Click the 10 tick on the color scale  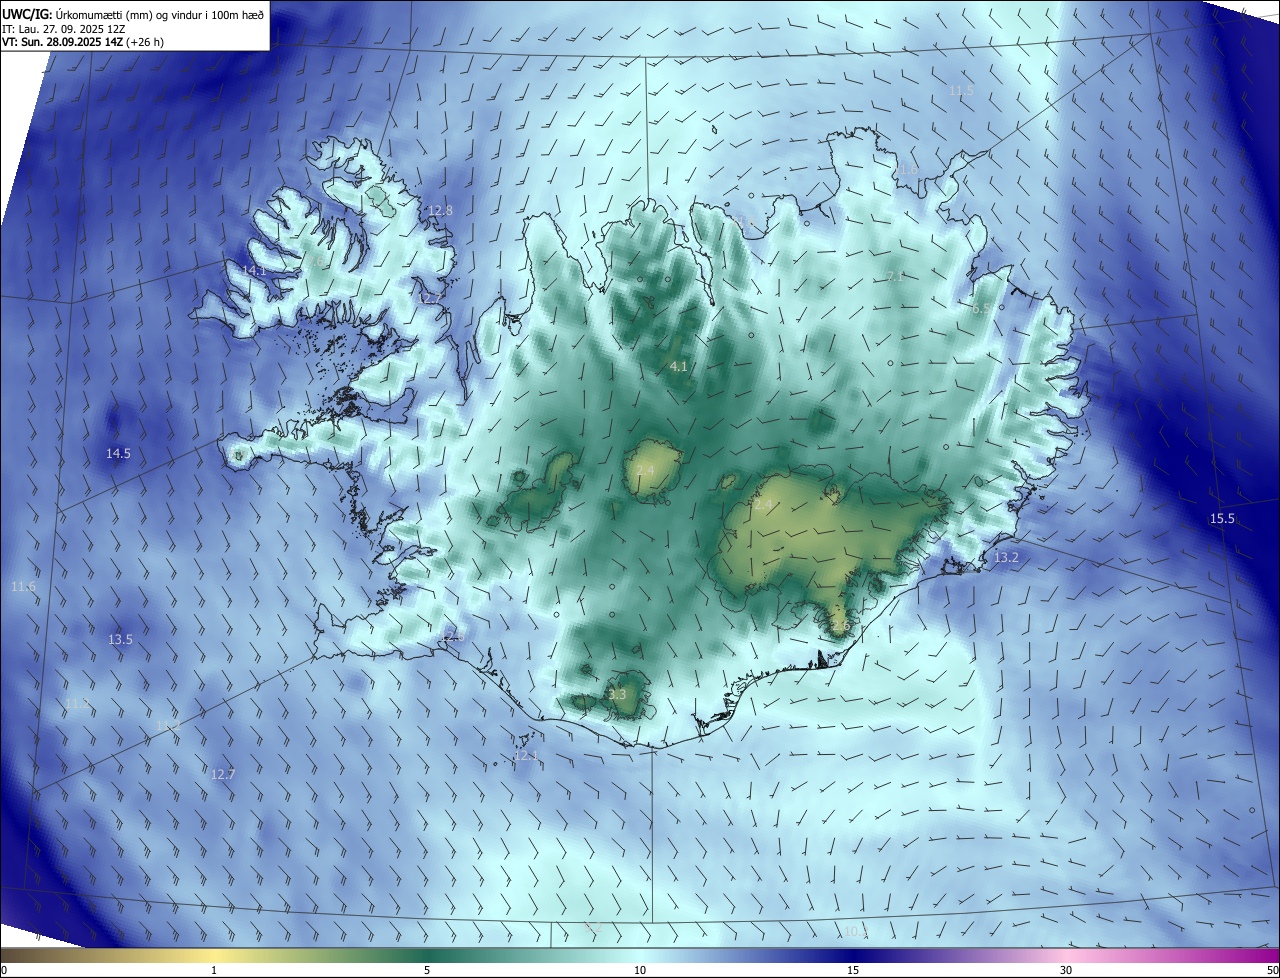coord(640,970)
